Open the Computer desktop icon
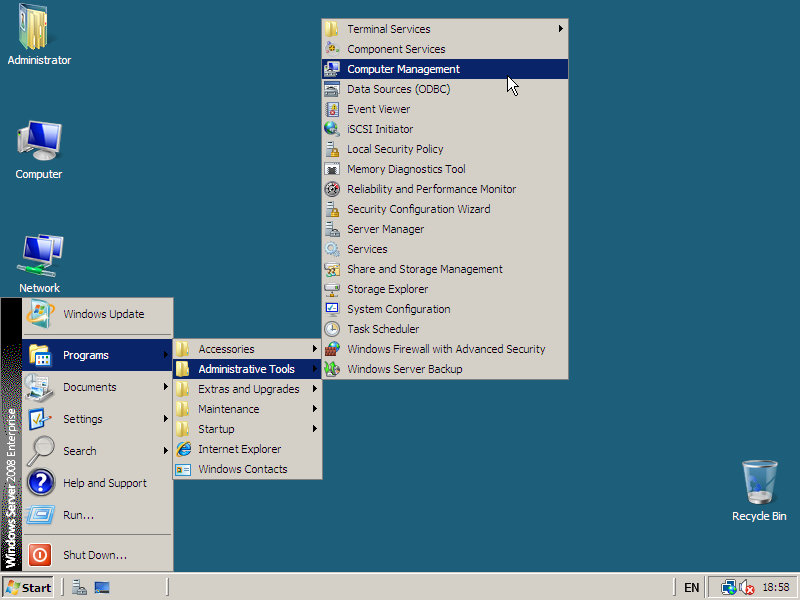This screenshot has width=800, height=600. pos(38,143)
